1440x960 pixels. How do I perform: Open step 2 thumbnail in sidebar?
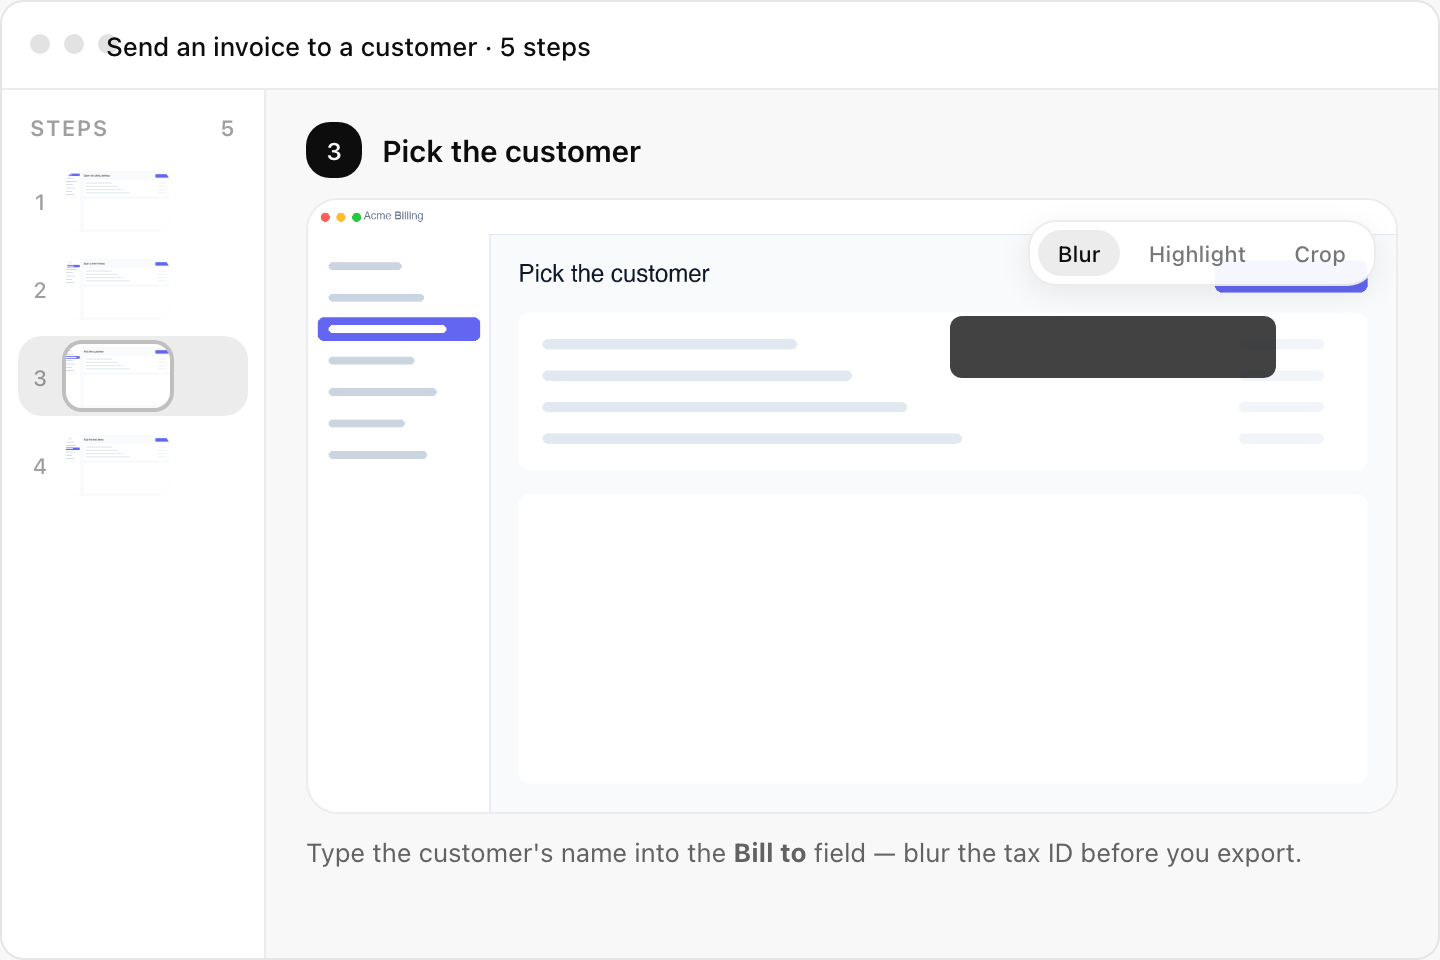118,289
